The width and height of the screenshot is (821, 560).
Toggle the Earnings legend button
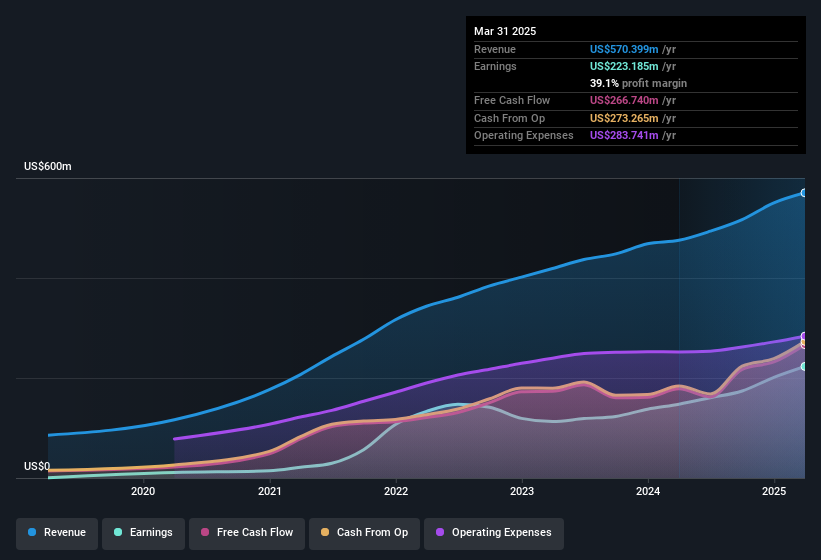click(143, 533)
